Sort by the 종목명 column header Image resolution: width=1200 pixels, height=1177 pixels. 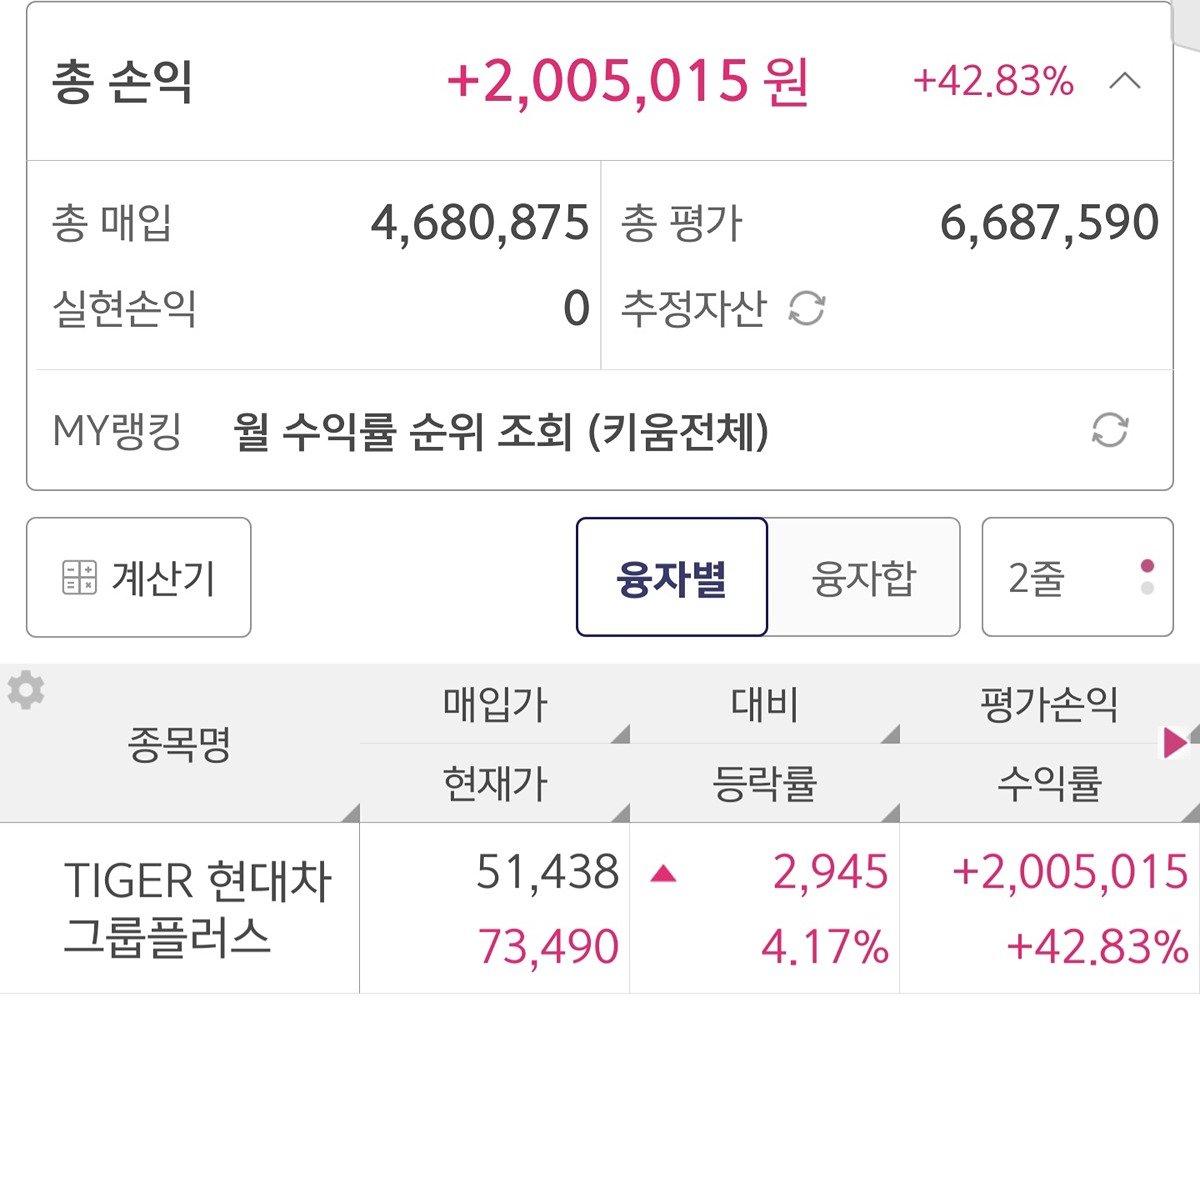179,744
